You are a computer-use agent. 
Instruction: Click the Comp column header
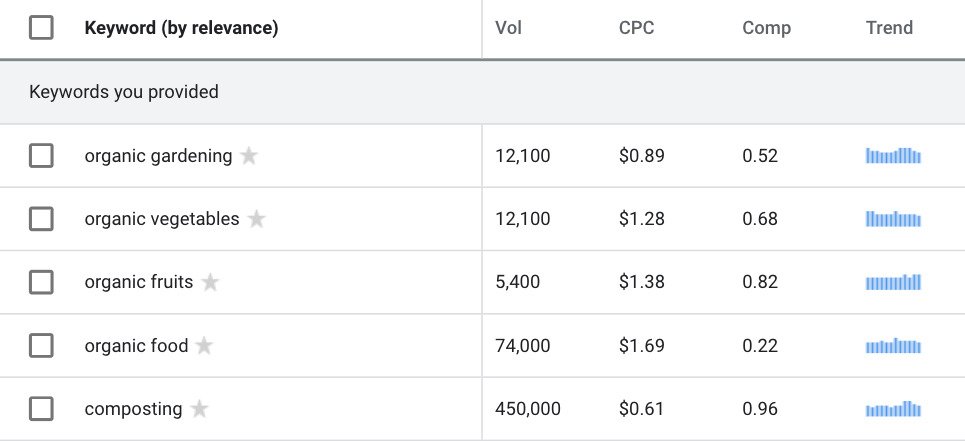click(x=767, y=28)
